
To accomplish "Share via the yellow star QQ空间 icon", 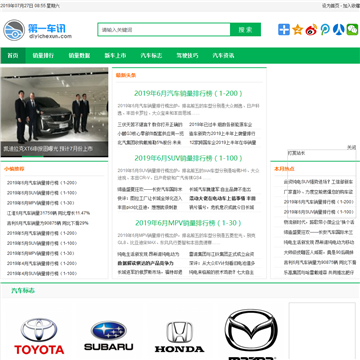I will point(297,30).
